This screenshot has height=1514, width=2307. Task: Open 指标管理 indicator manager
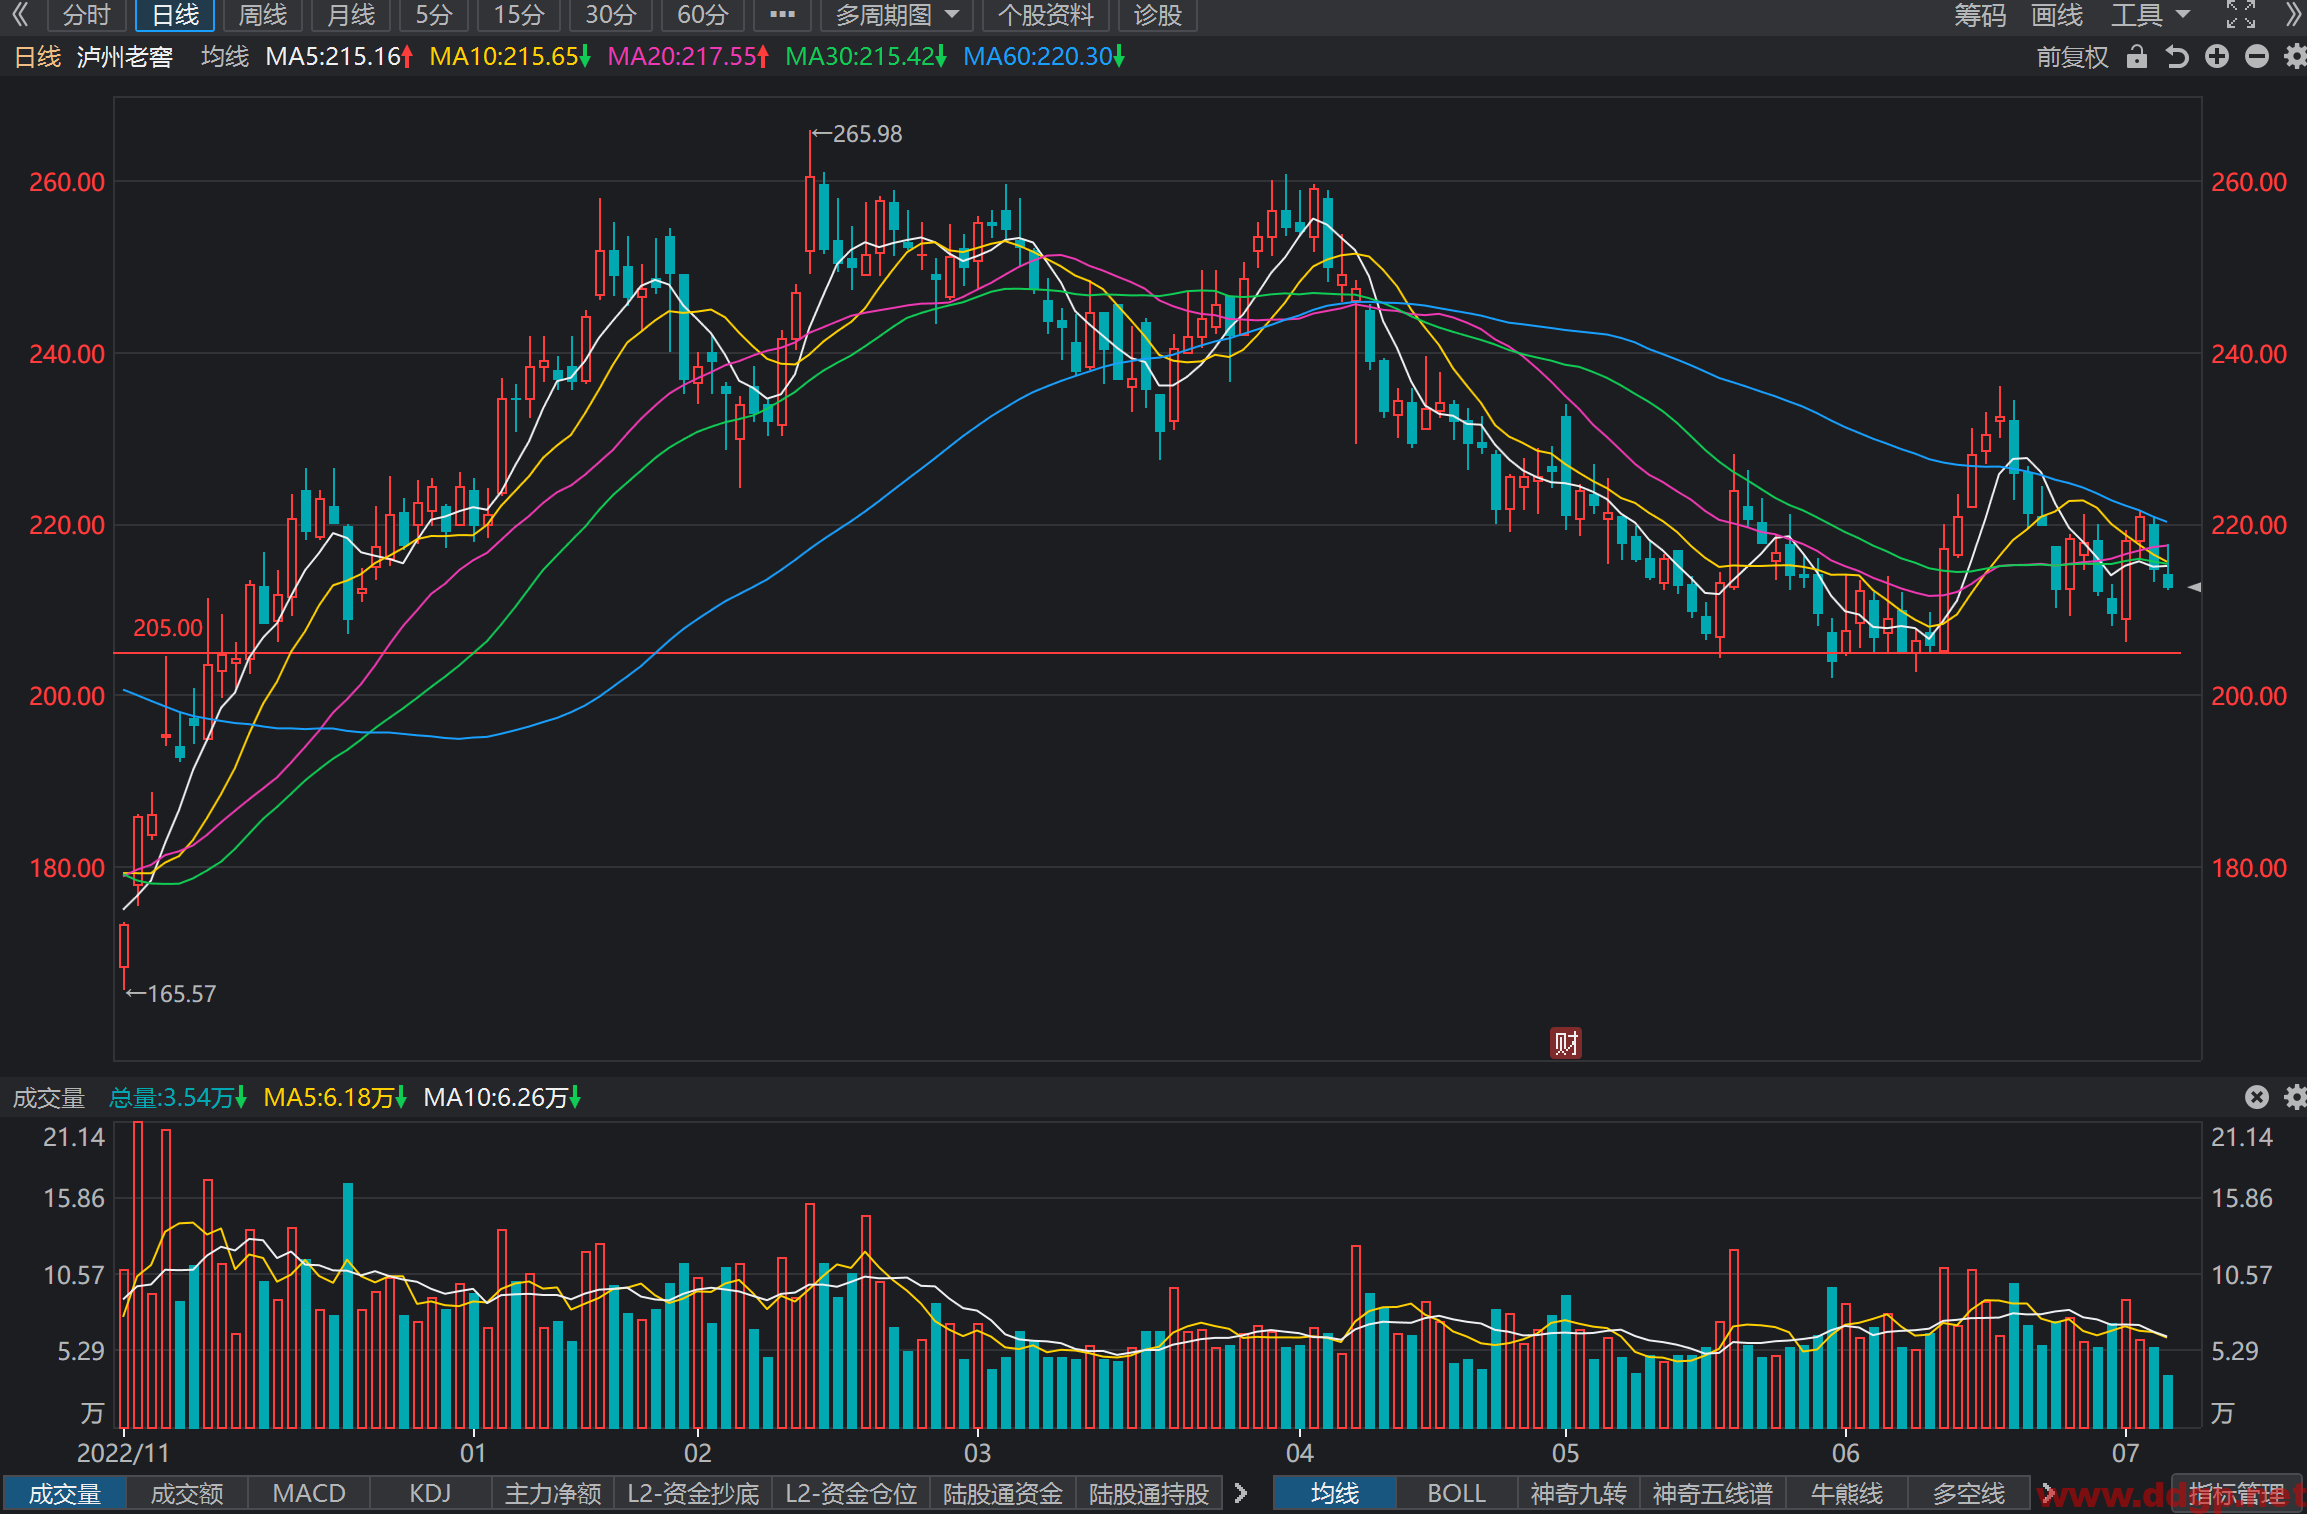click(x=2237, y=1493)
